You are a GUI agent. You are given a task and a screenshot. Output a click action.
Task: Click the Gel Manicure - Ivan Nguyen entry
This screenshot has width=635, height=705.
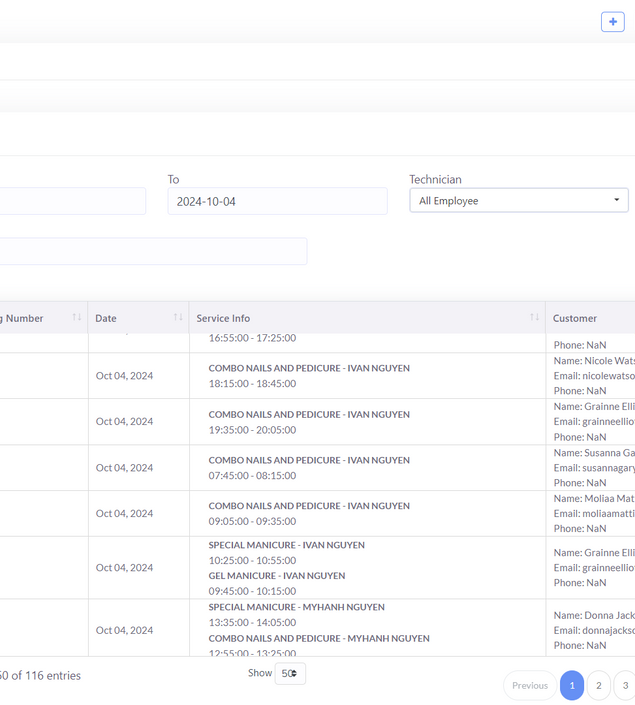(276, 576)
